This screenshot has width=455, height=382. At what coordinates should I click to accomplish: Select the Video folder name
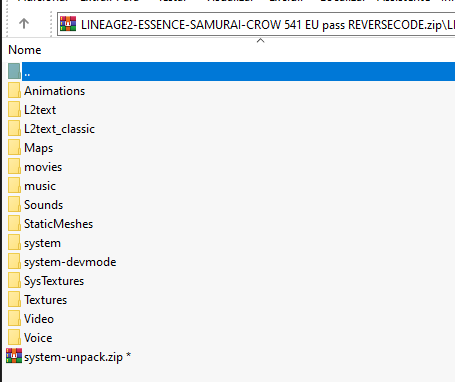pos(39,319)
